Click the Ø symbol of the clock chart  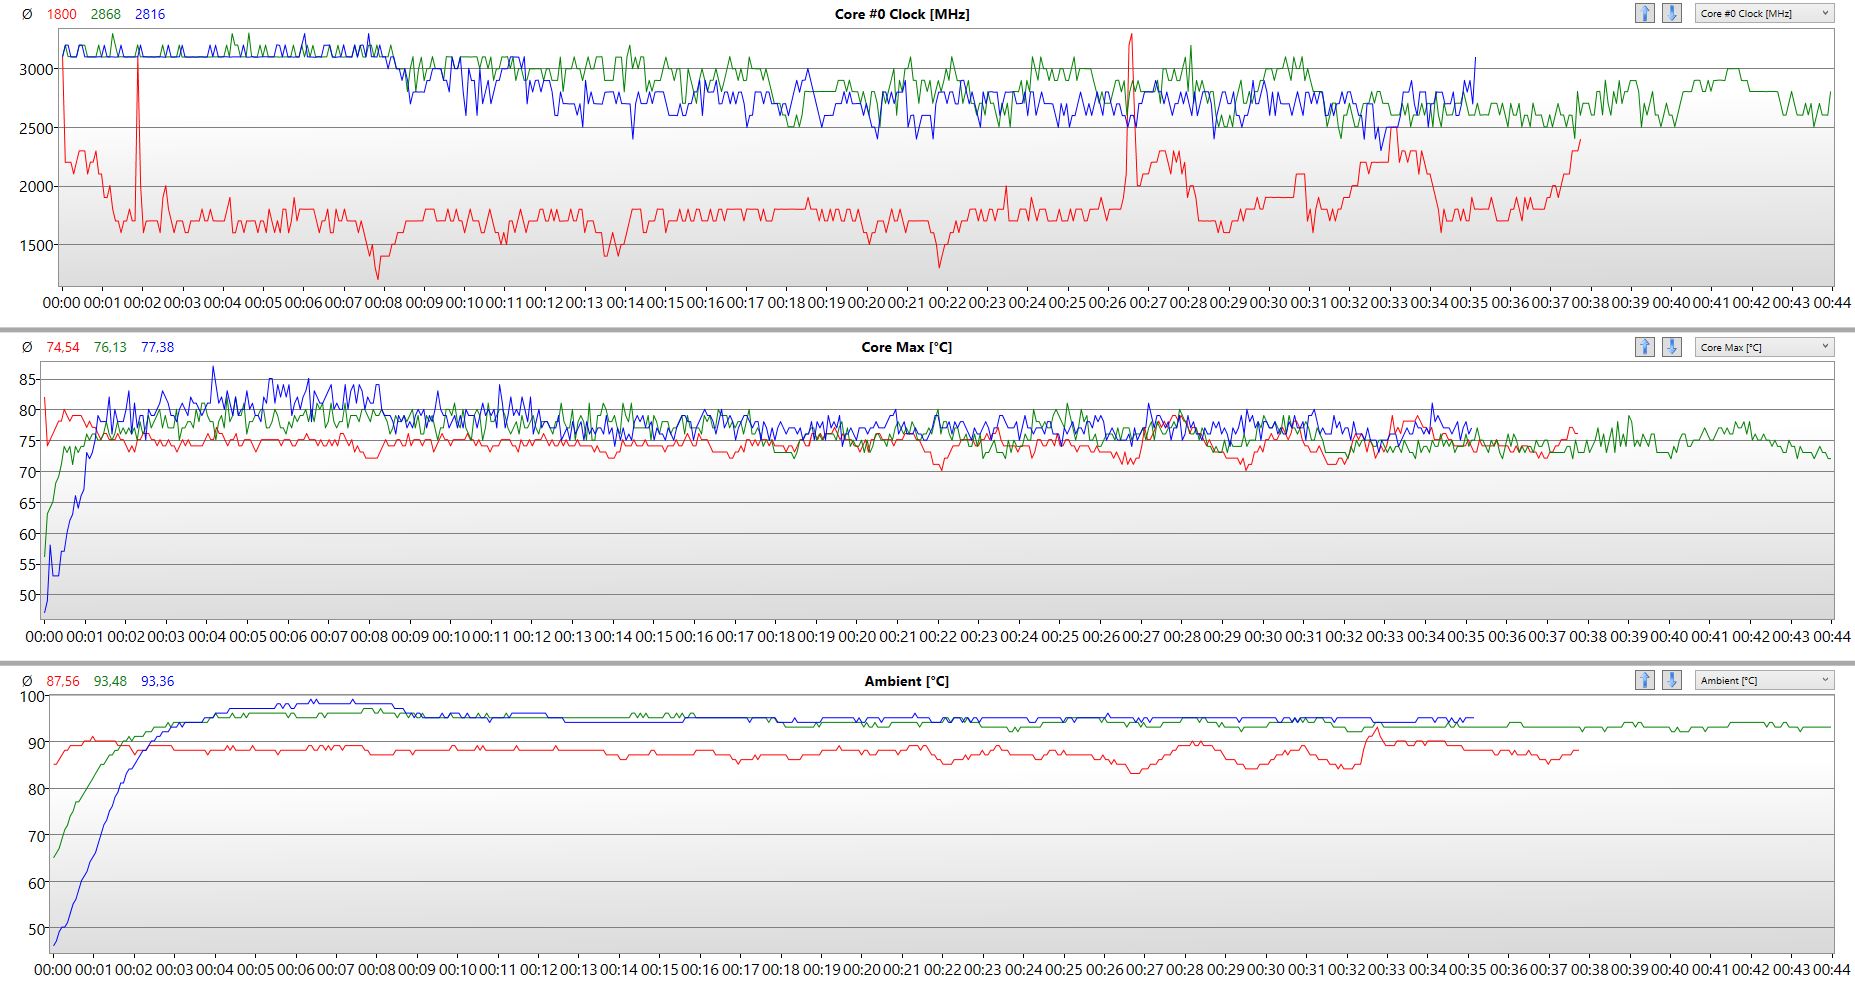[x=27, y=14]
